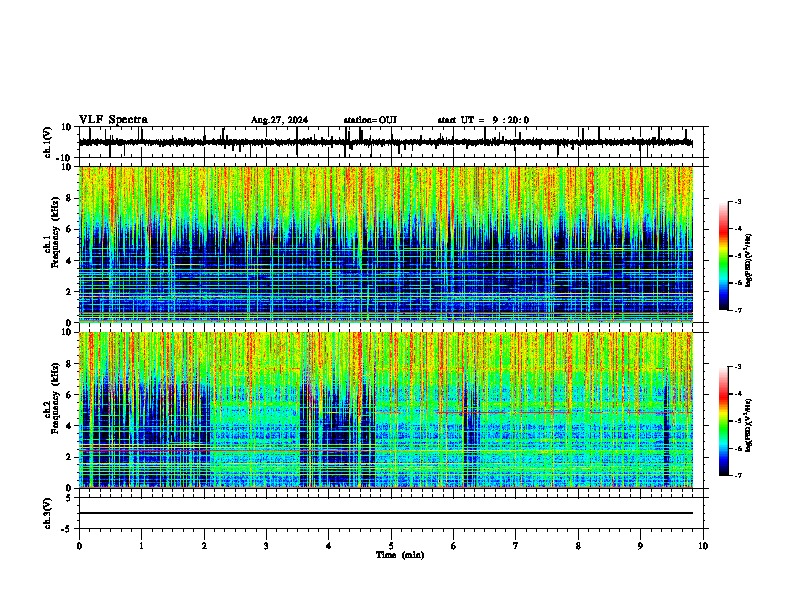This screenshot has height=612, width=792.
Task: Click the "Time (min)" axis label
Action: [x=400, y=555]
